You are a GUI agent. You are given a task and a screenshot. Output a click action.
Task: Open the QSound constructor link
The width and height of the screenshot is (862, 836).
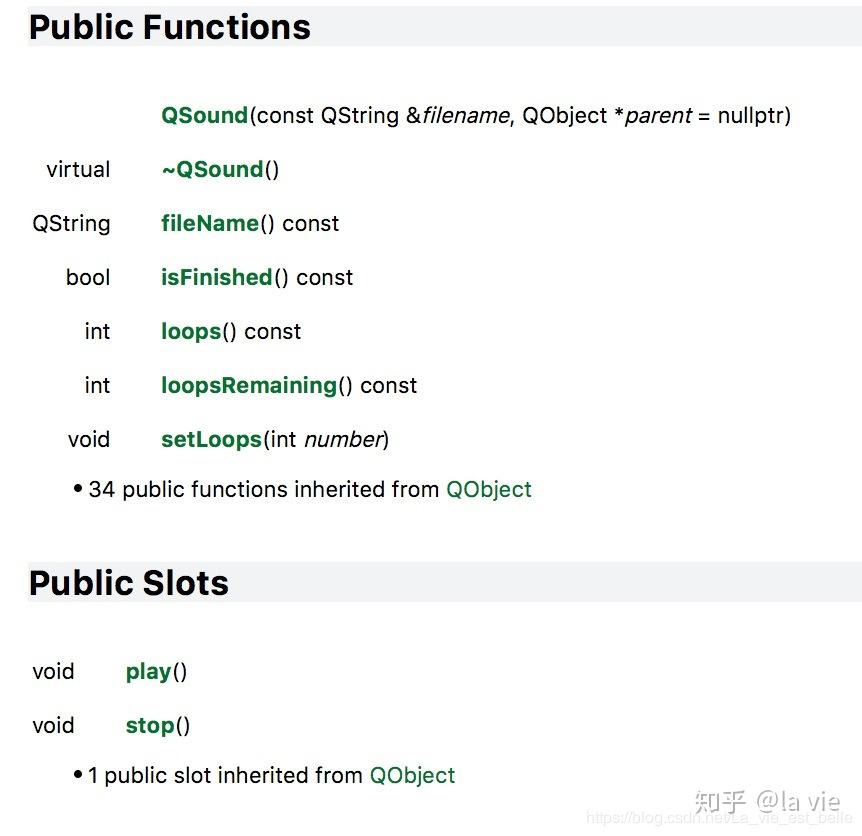(204, 116)
